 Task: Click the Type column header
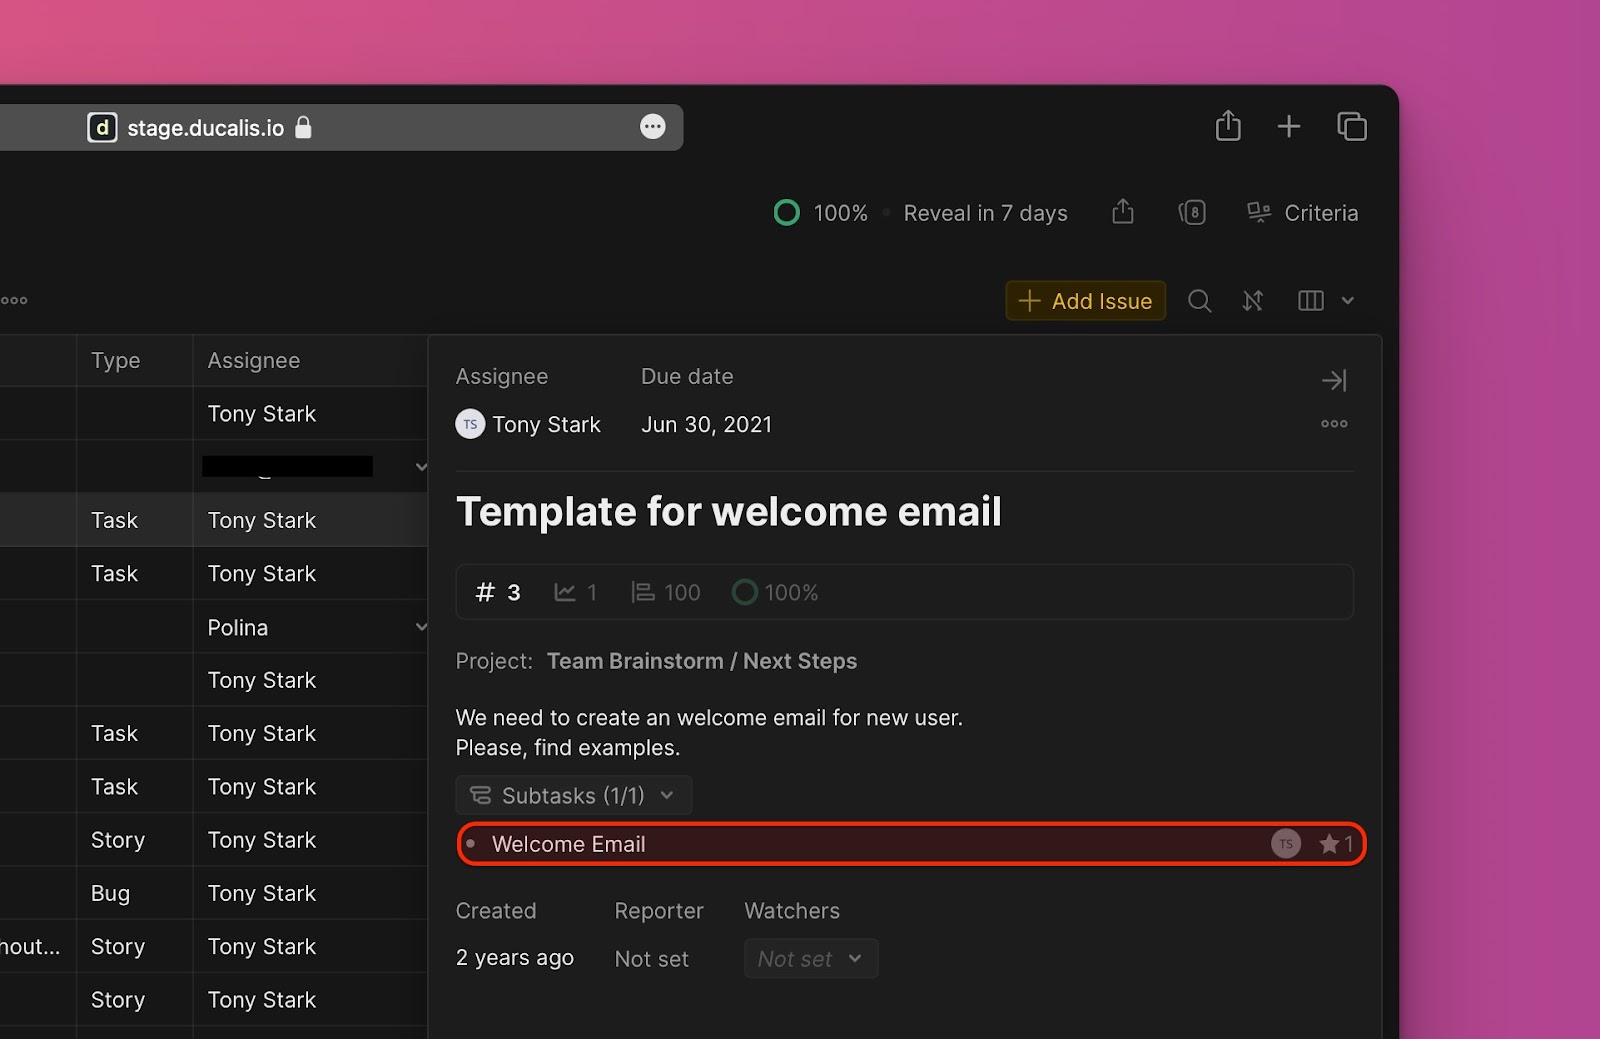(116, 361)
